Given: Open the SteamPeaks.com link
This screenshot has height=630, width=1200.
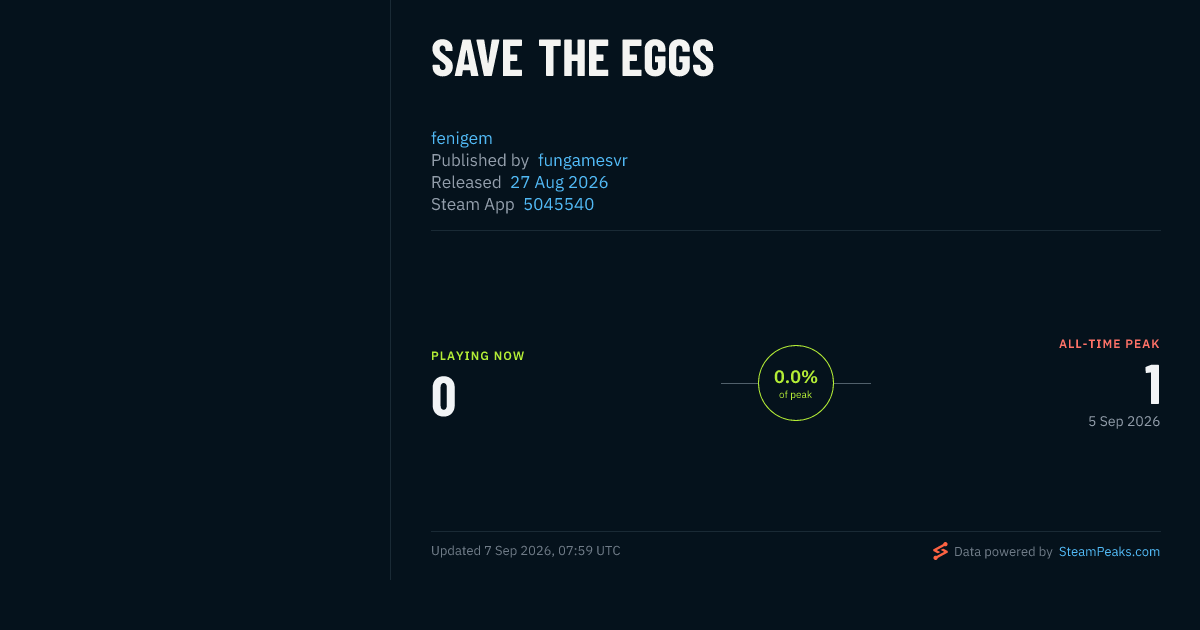Looking at the screenshot, I should pos(1109,551).
